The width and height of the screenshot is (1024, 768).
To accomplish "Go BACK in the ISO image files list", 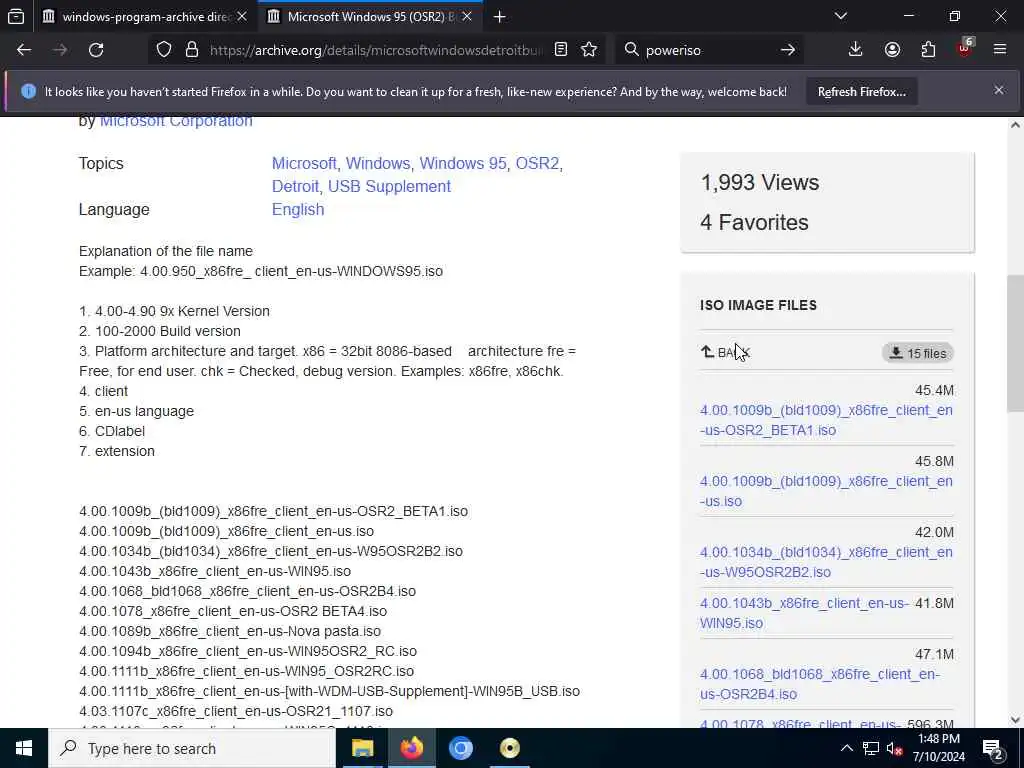I will [x=725, y=353].
